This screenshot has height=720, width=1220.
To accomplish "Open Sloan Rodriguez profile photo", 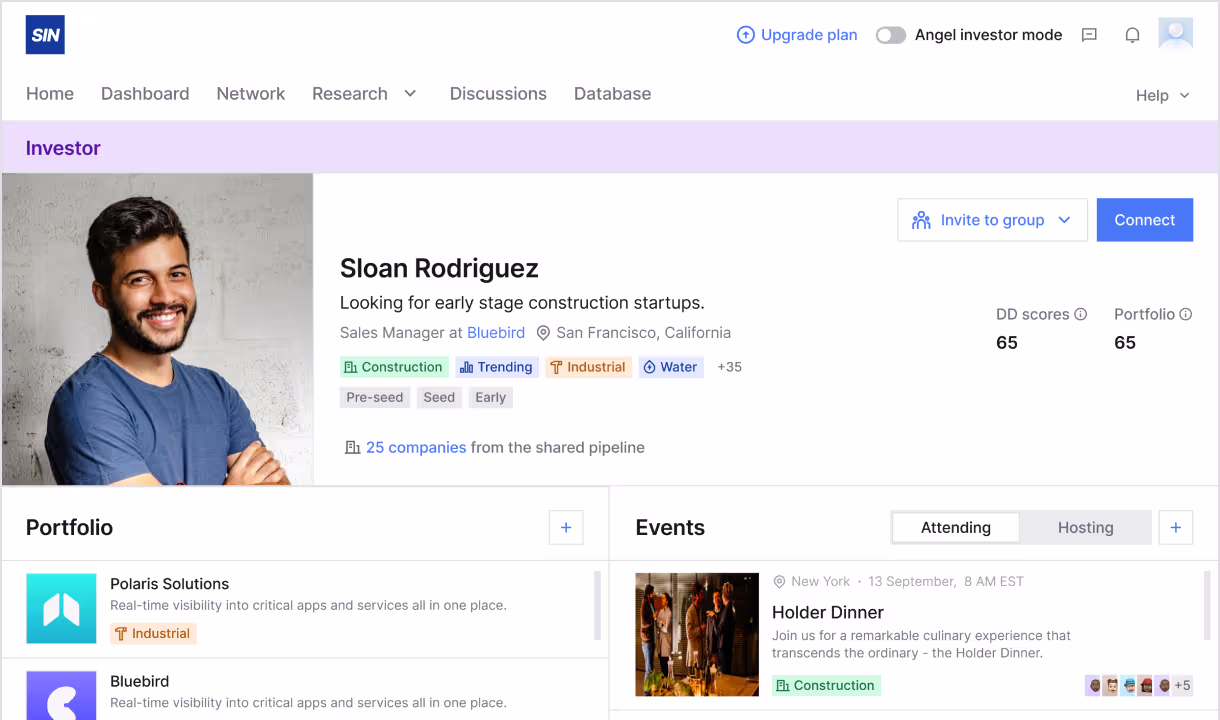I will coord(158,329).
